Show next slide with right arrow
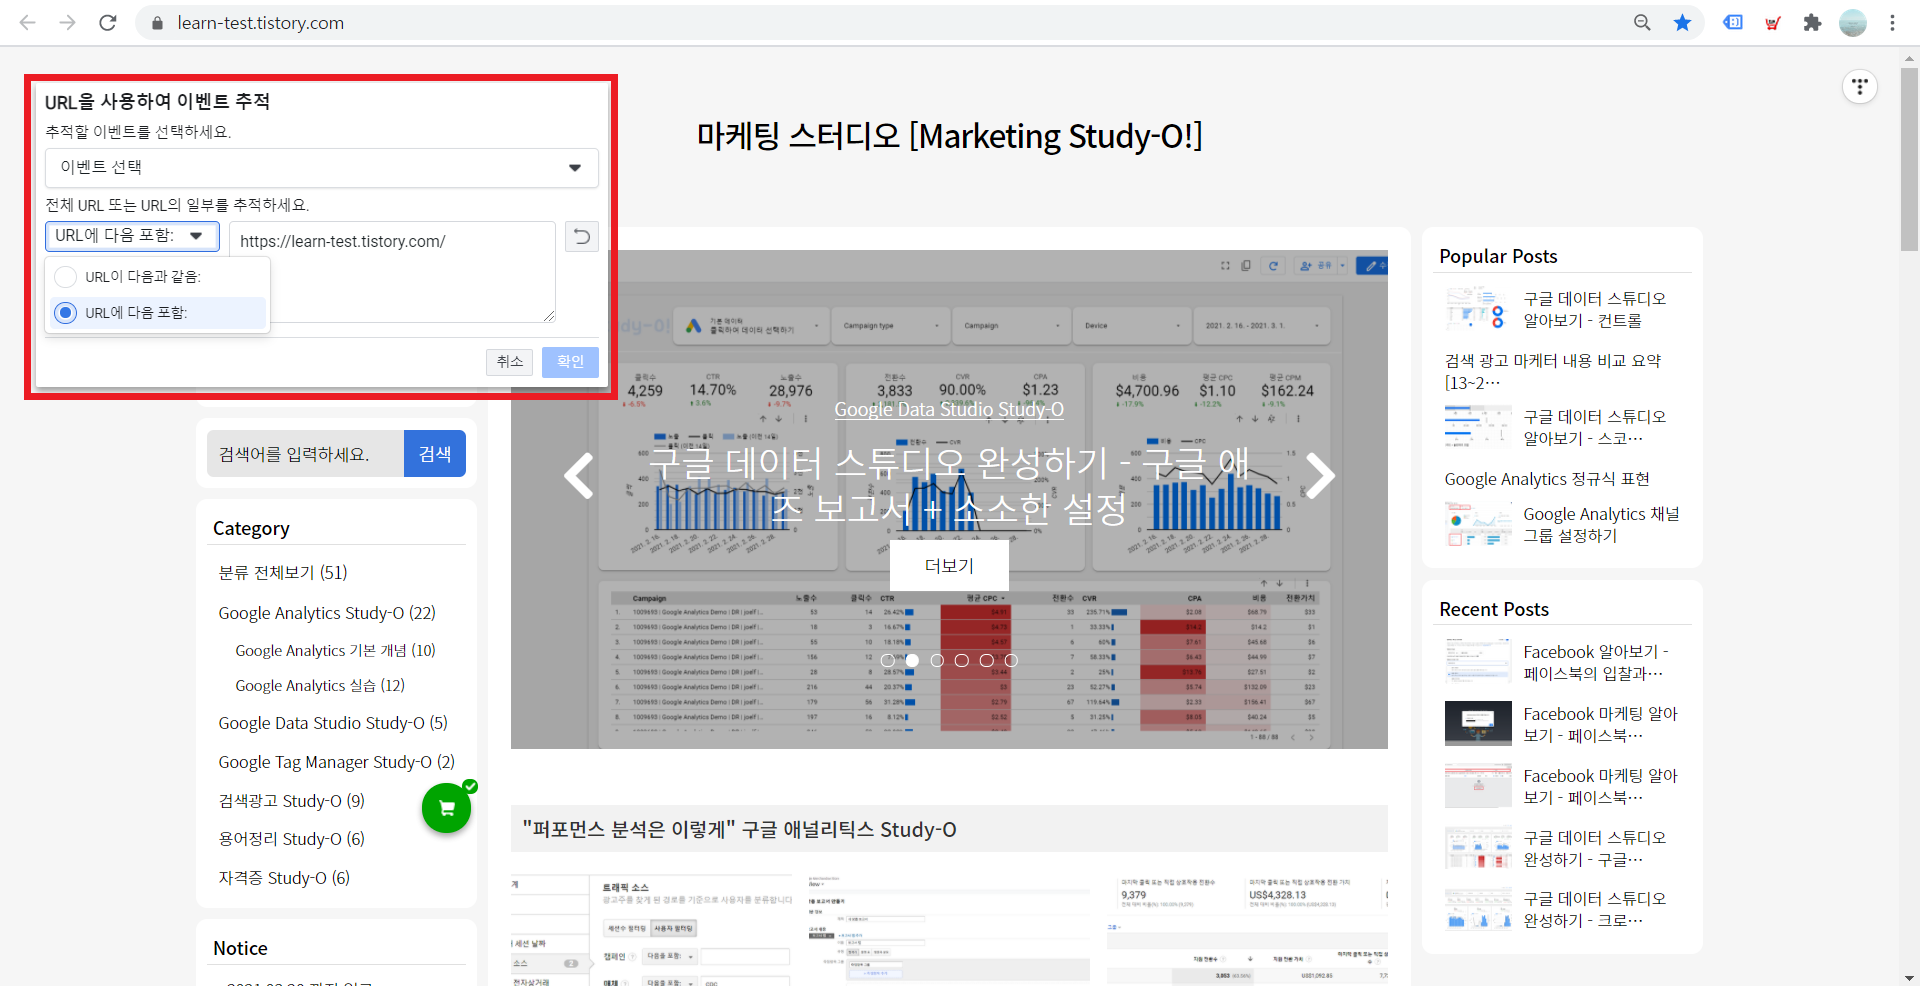The image size is (1920, 986). (x=1320, y=476)
